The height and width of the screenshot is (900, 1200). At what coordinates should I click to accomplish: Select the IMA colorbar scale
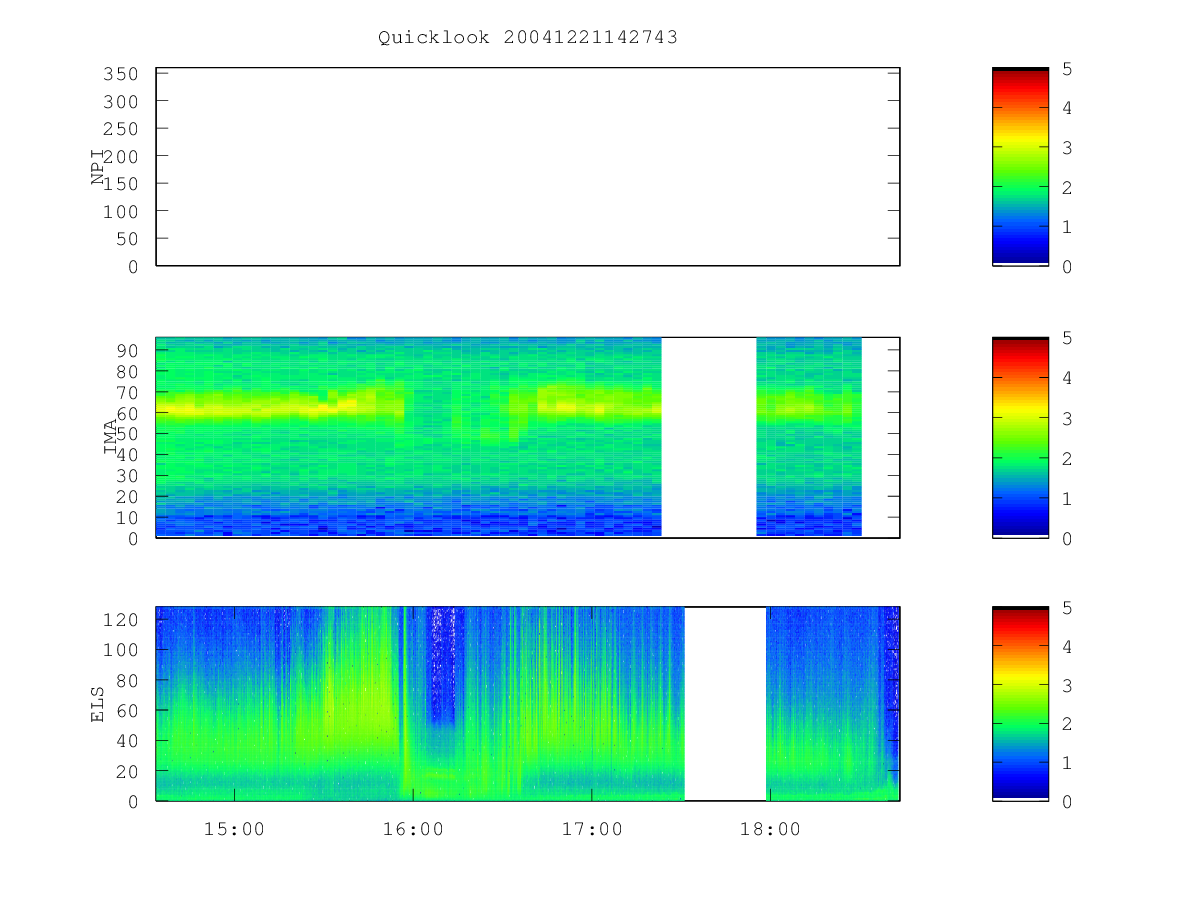click(x=1020, y=438)
